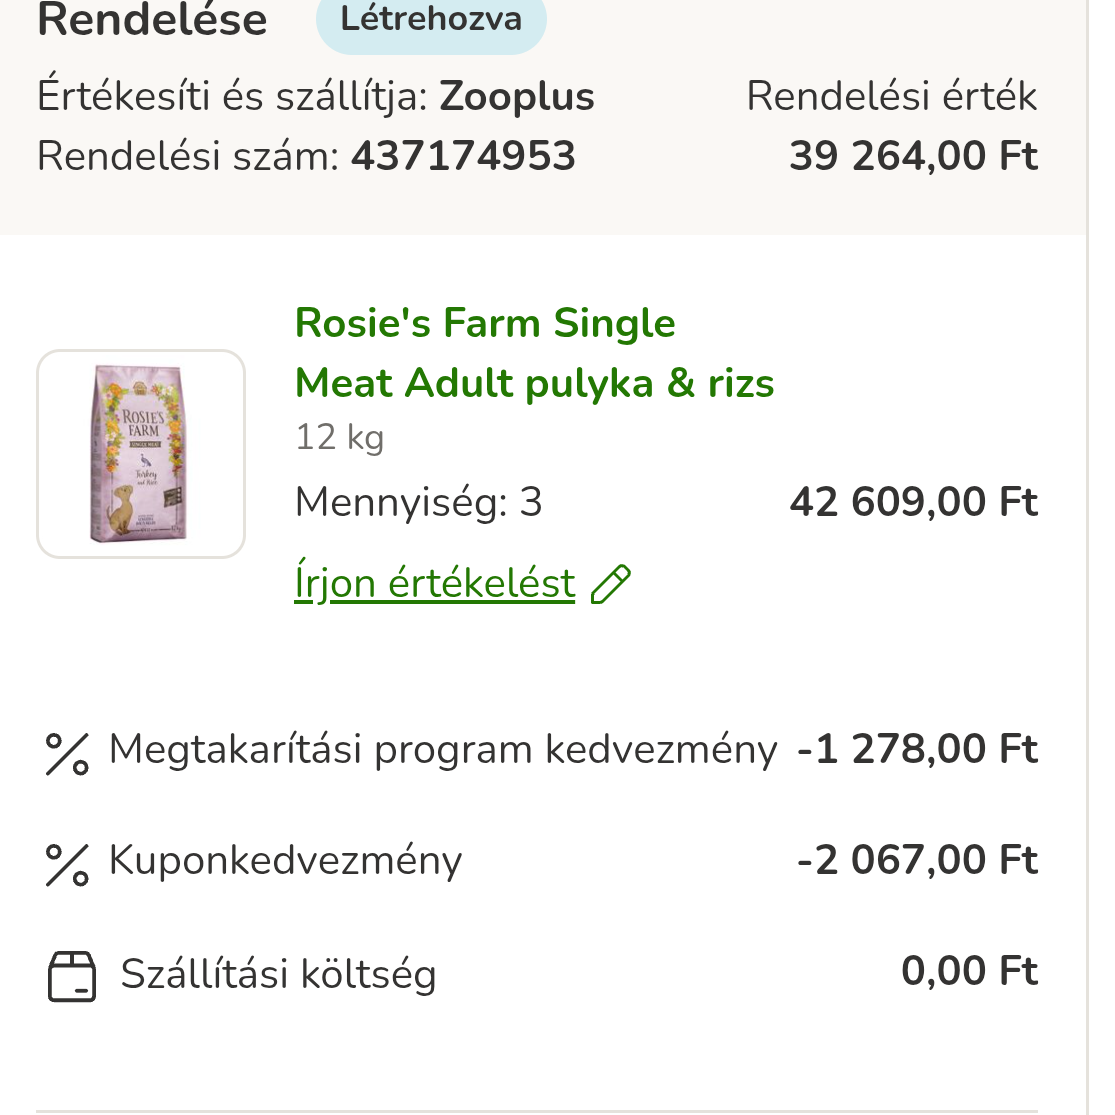The image size is (1115, 1115).
Task: Click the Megtakarítási program kedvezmény label
Action: pyautogui.click(x=442, y=750)
